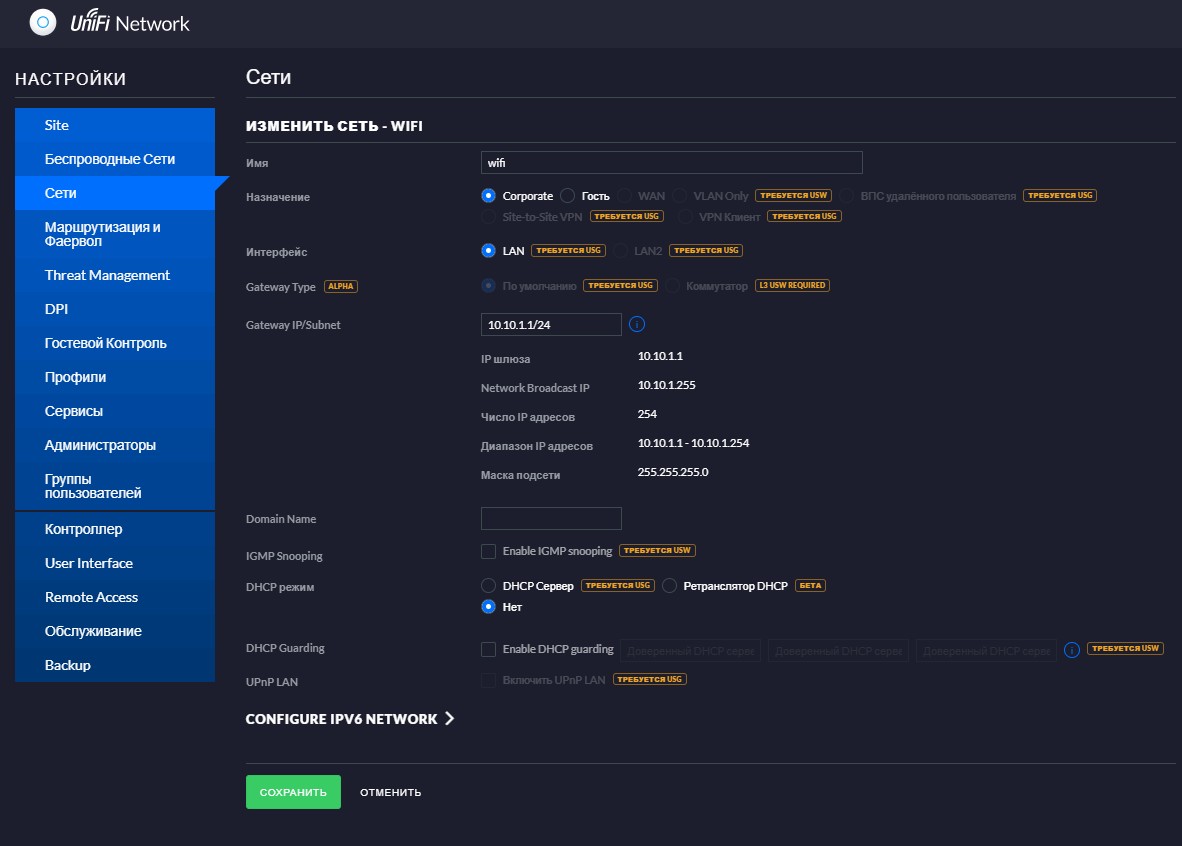
Task: Open the Backup settings page
Action: point(68,665)
